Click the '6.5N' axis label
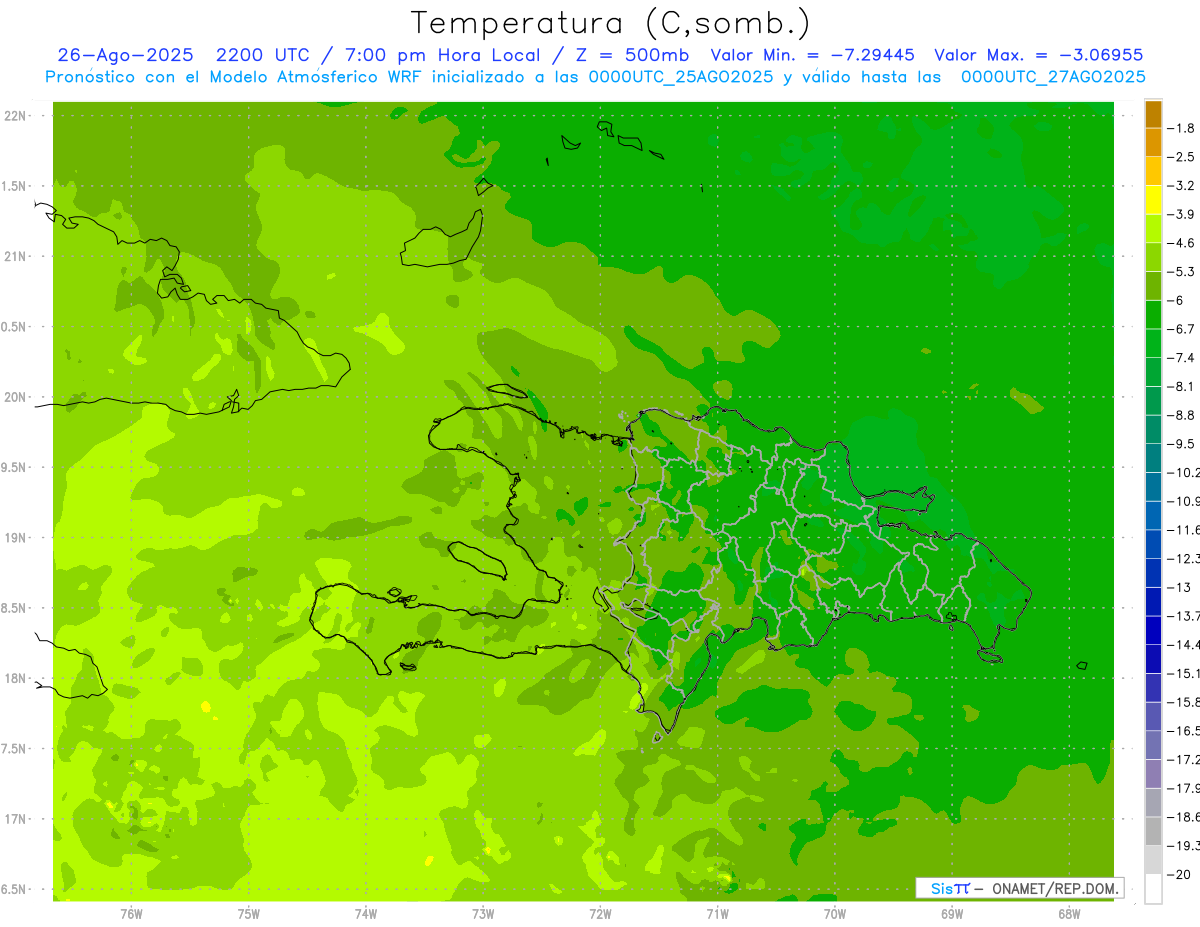 point(15,889)
